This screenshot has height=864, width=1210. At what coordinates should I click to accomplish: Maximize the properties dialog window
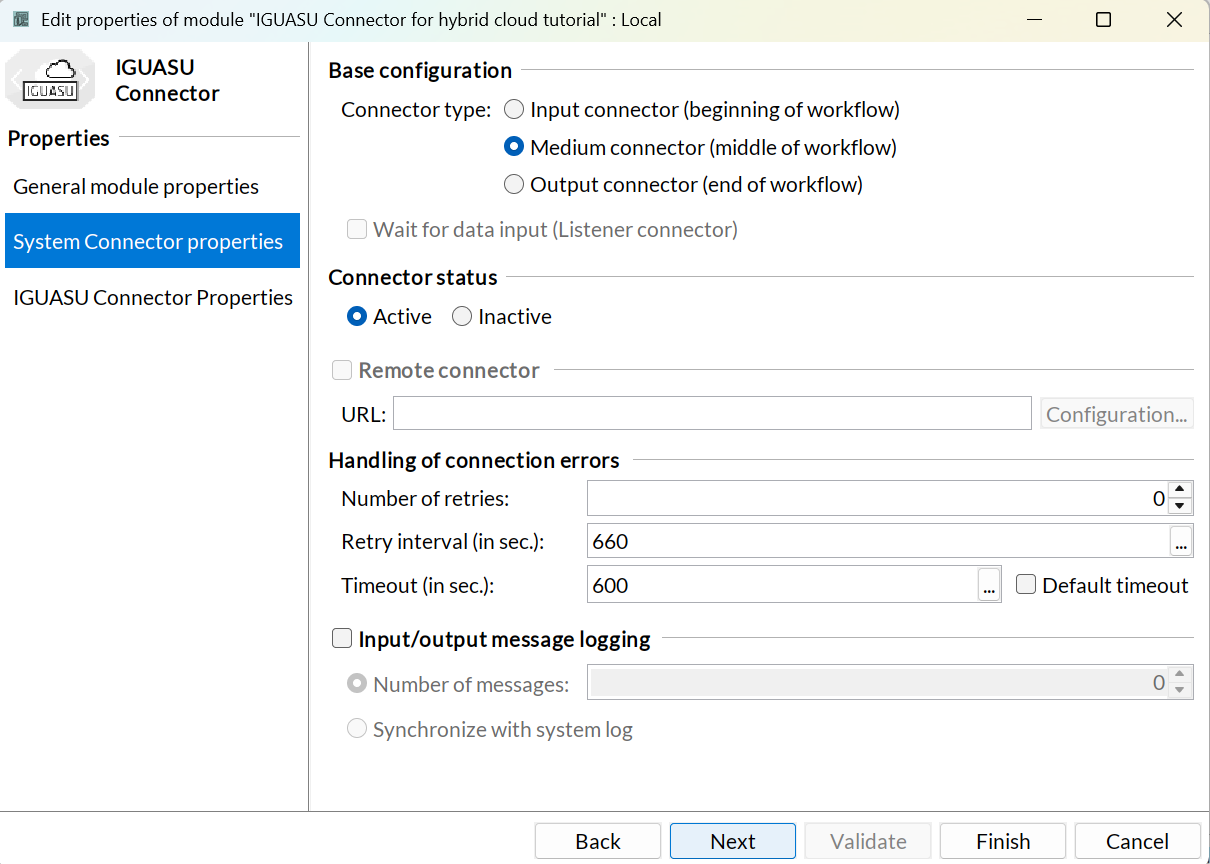click(x=1103, y=20)
